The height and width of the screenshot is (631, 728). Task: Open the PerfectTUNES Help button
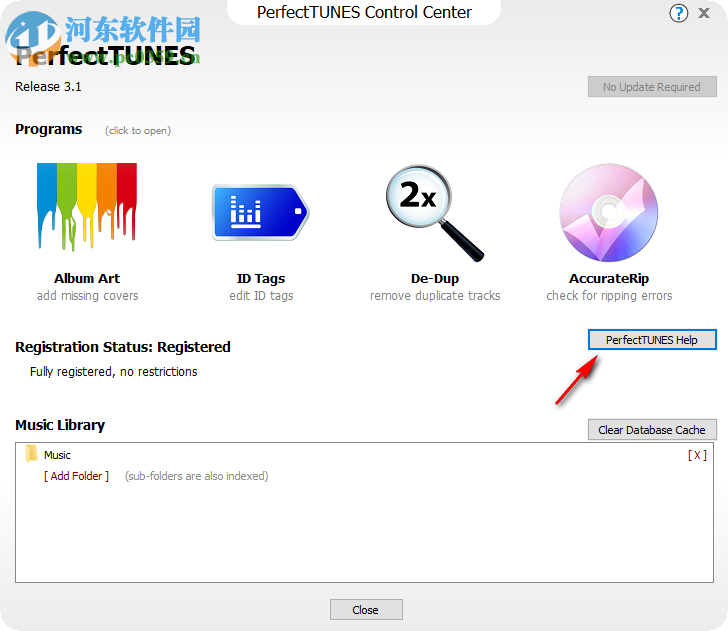[x=652, y=340]
